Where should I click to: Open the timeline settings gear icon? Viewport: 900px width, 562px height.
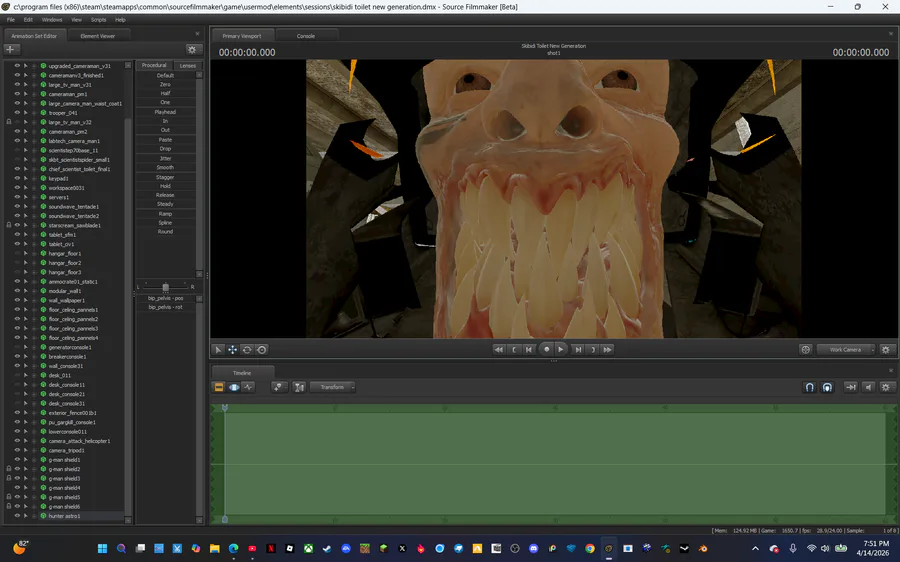pyautogui.click(x=886, y=387)
